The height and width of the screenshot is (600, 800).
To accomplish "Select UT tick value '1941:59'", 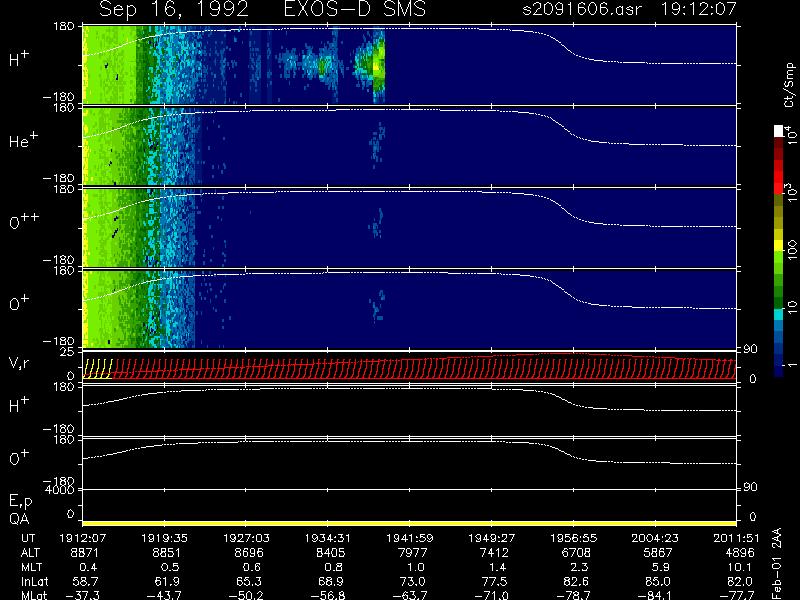I will click(x=409, y=538).
